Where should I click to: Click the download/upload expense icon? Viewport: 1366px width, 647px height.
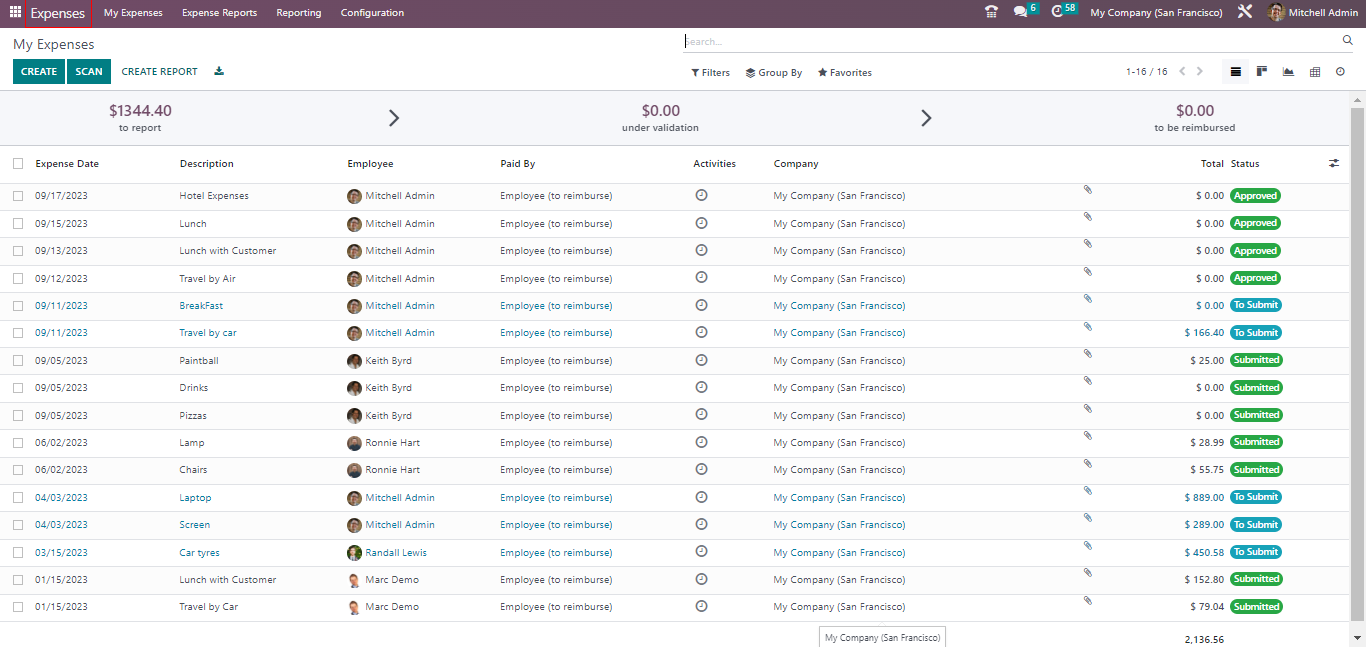[x=219, y=72]
